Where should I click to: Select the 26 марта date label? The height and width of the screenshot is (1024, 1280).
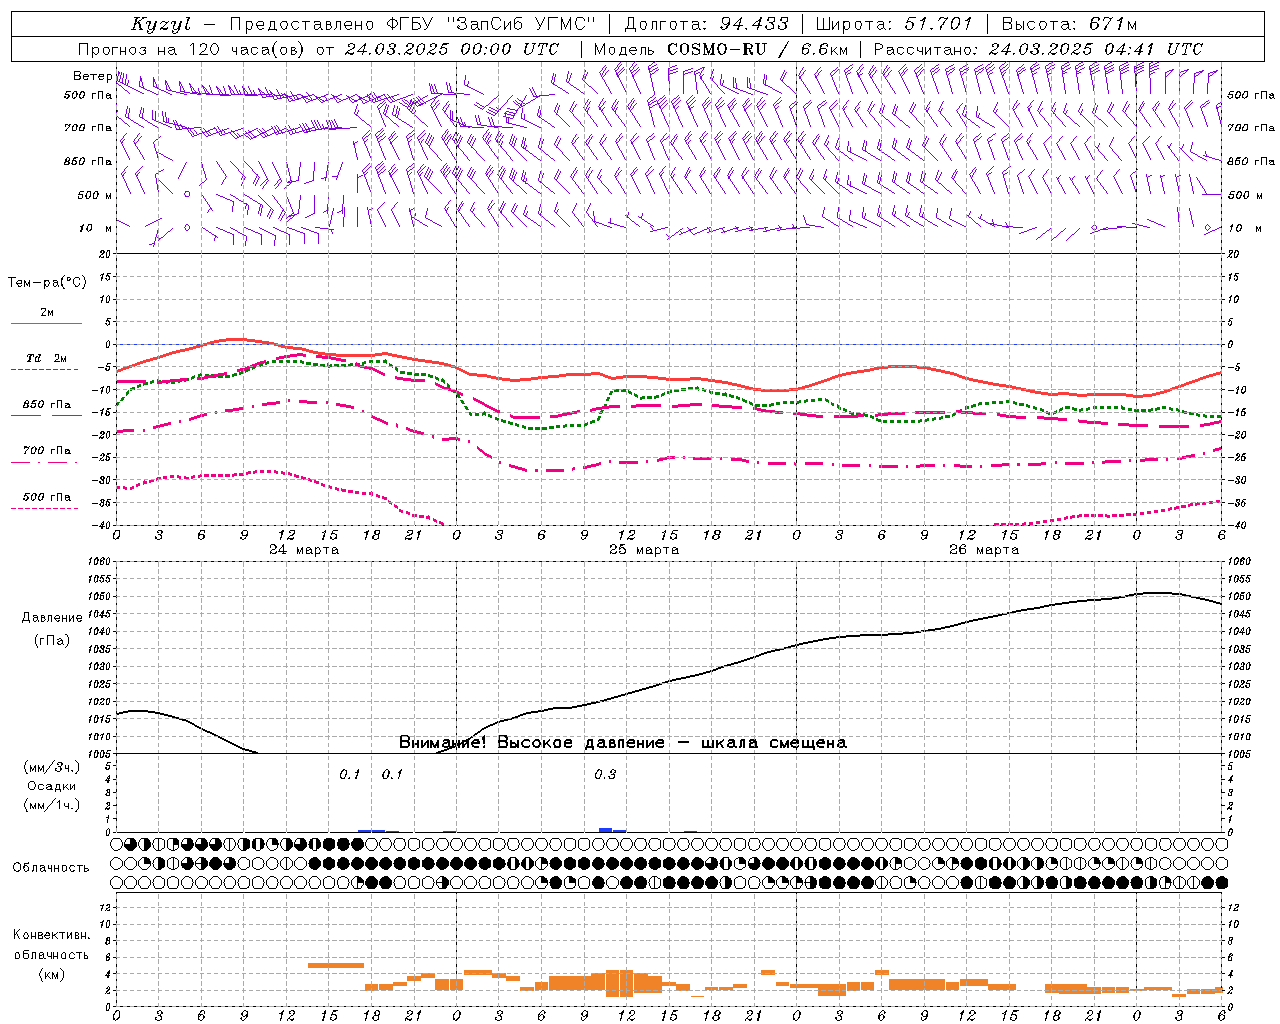[984, 550]
